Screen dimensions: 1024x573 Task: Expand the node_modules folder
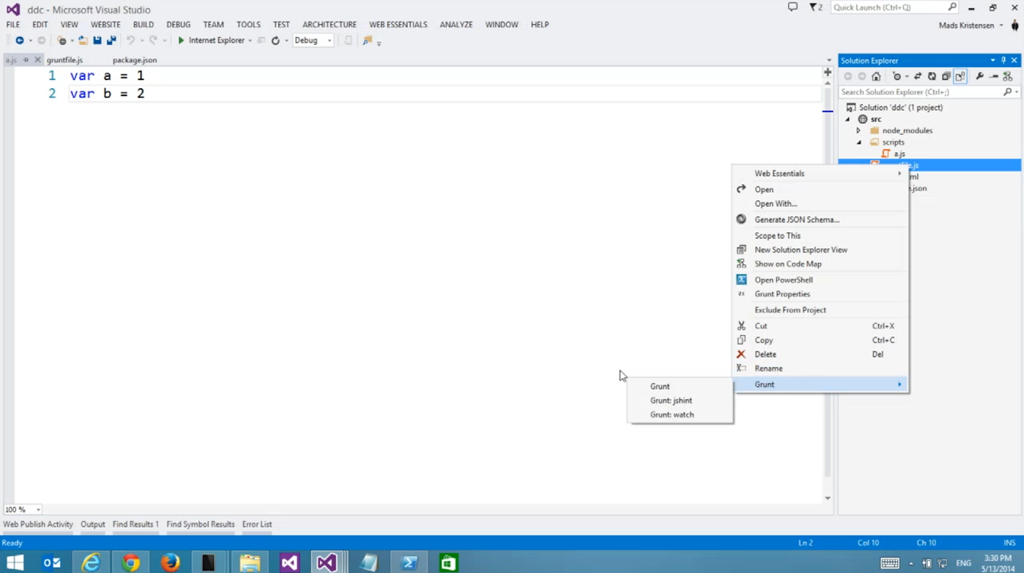tap(859, 131)
